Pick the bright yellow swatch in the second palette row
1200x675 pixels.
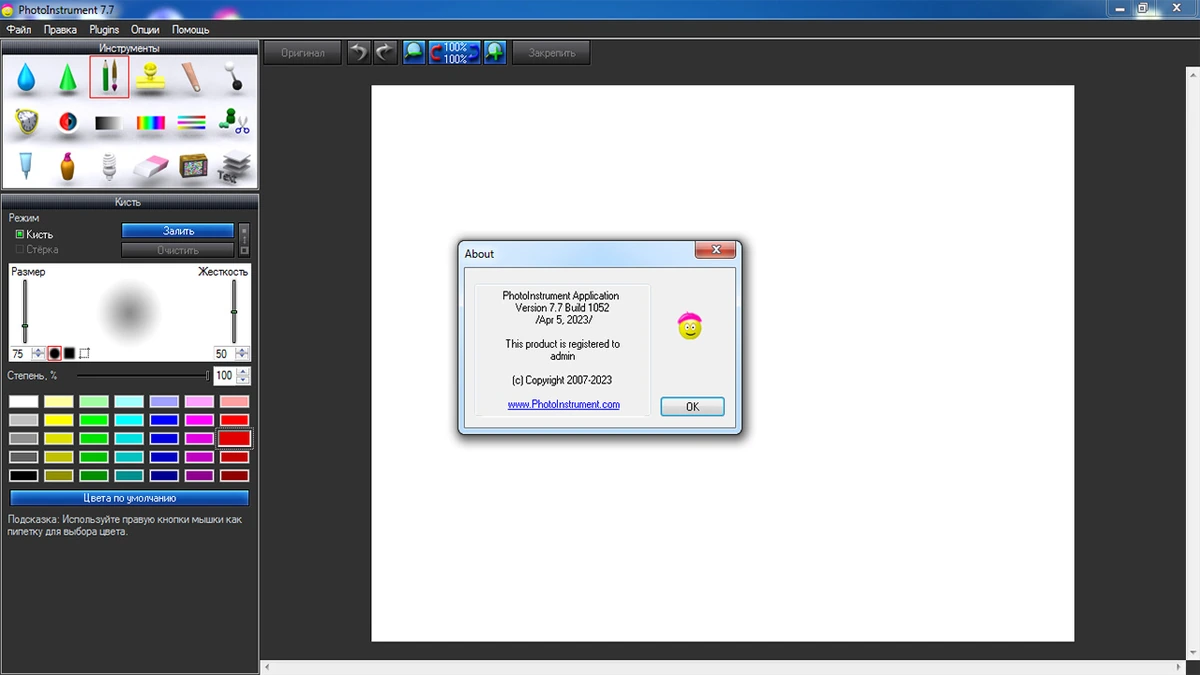[x=59, y=420]
